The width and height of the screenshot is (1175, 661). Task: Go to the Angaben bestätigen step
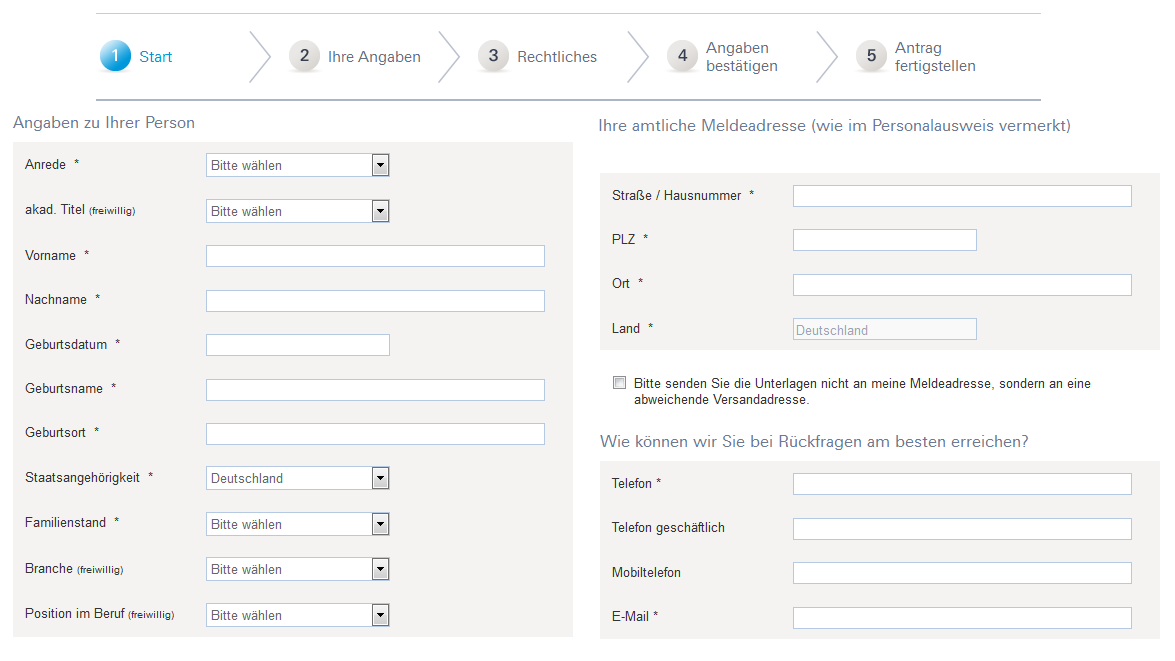741,57
